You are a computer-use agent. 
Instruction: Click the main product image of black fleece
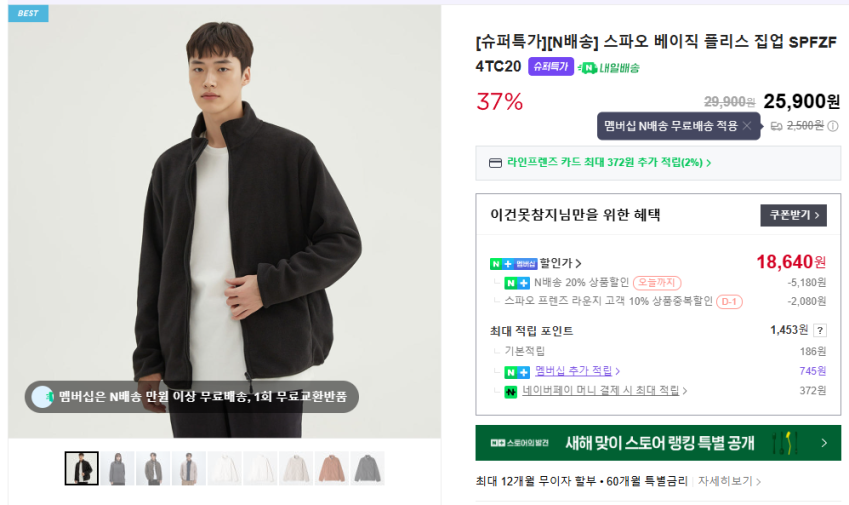point(224,221)
